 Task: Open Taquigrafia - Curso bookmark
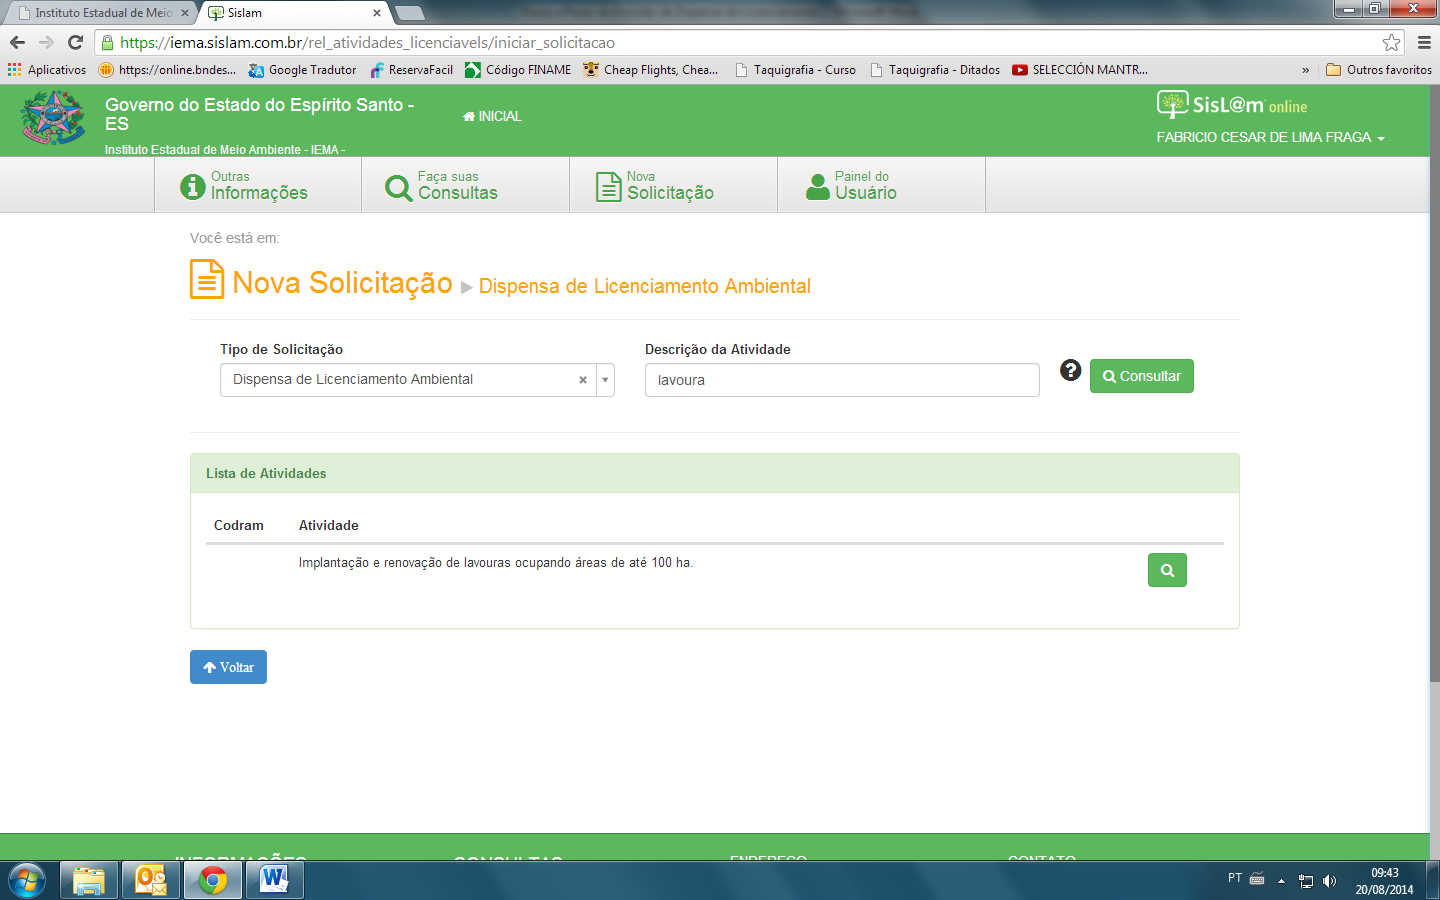pos(795,70)
